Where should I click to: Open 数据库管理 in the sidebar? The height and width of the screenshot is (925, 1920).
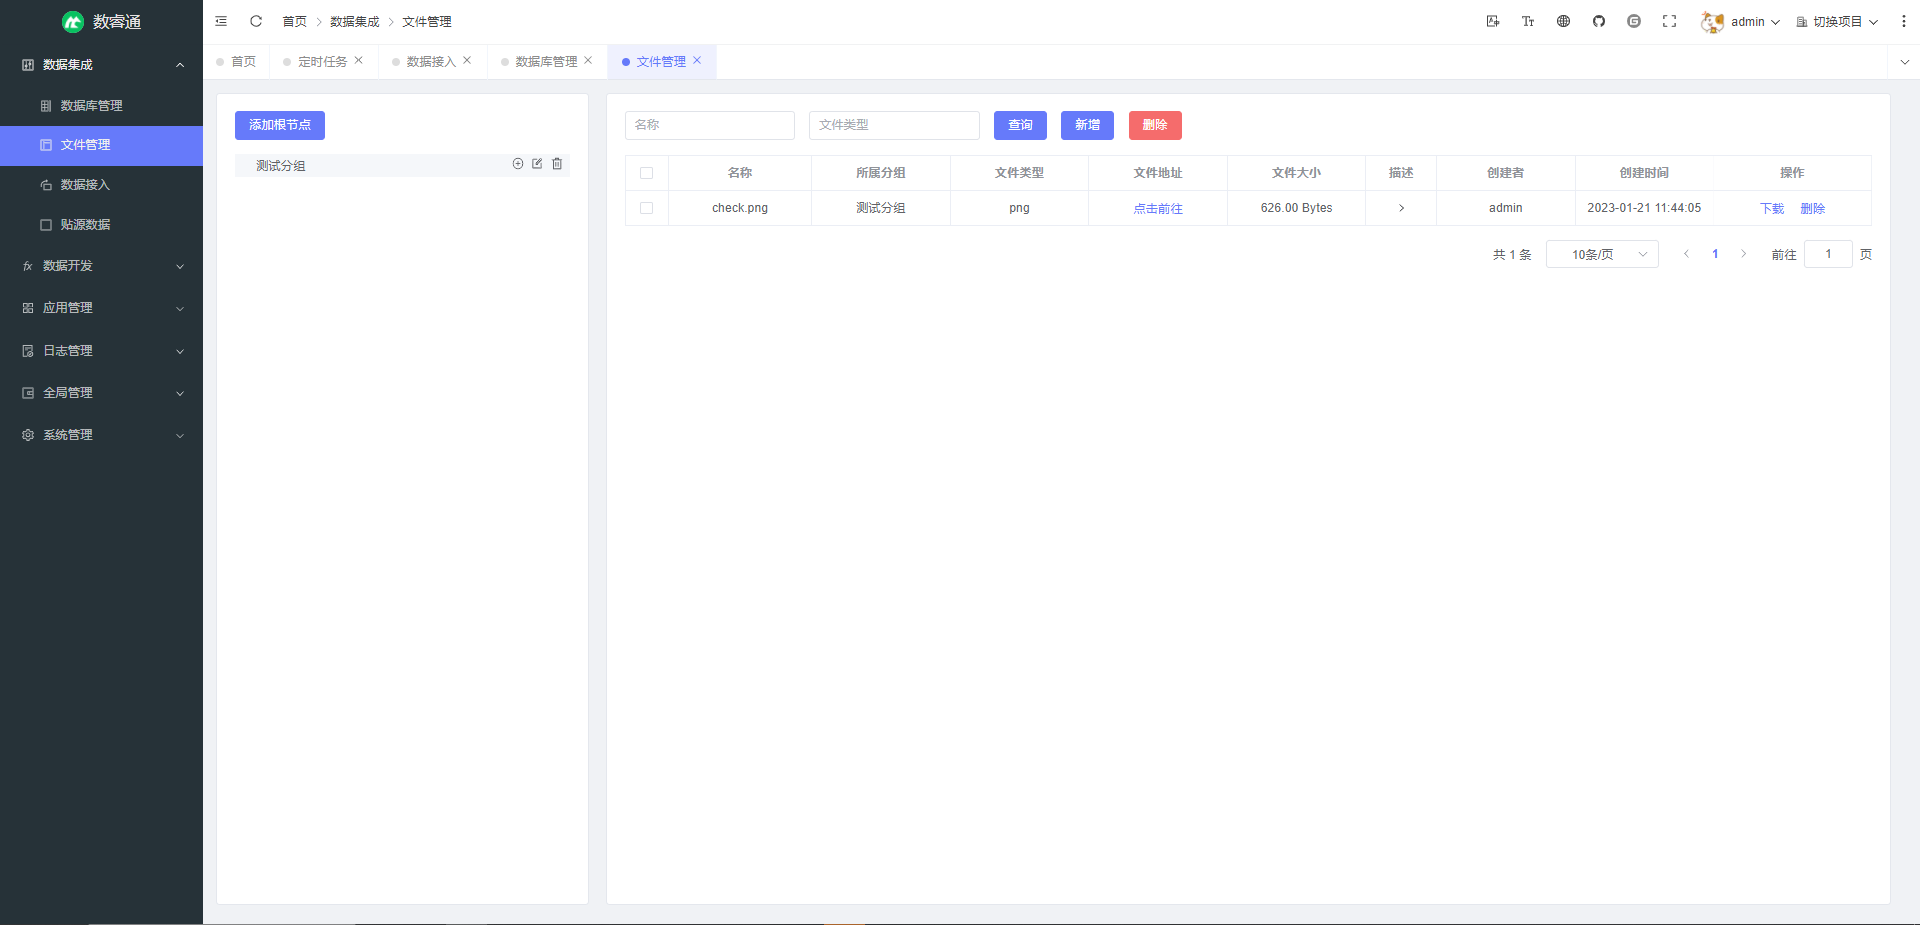102,105
